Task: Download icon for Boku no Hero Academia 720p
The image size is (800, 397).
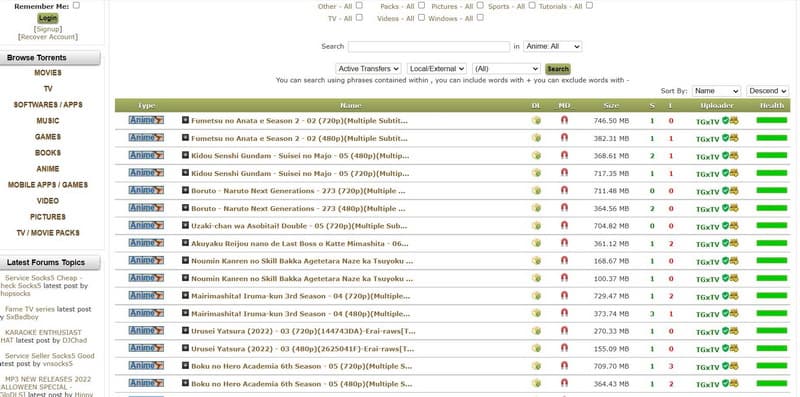Action: point(536,366)
